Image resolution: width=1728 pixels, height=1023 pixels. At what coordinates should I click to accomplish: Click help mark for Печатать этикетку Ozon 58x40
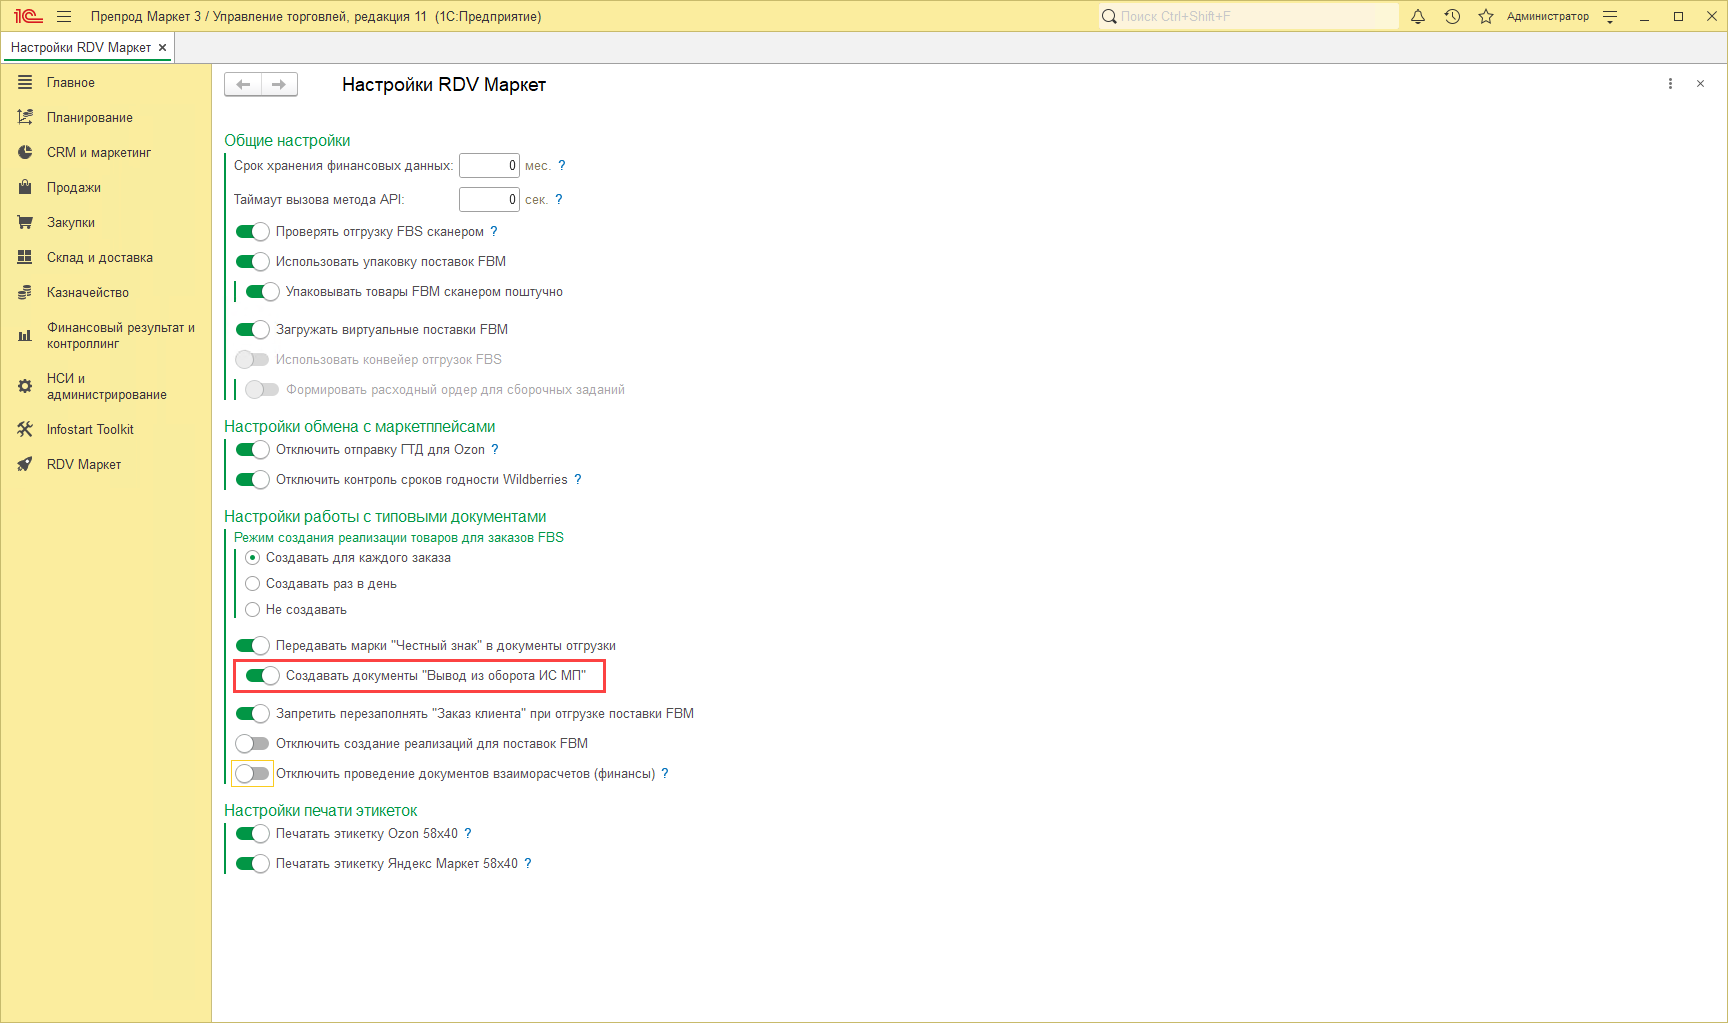[x=468, y=833]
